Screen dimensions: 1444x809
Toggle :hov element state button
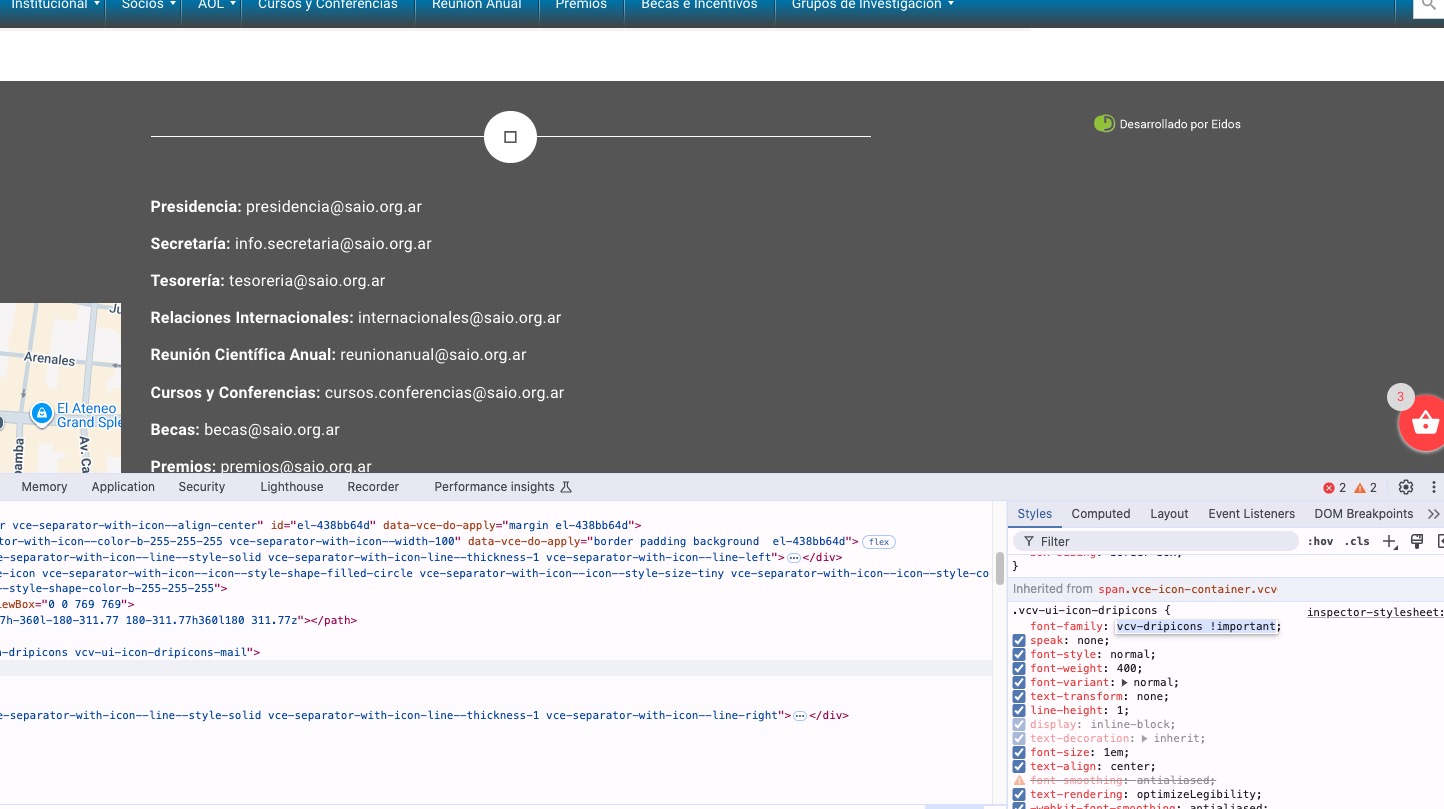tap(1320, 541)
